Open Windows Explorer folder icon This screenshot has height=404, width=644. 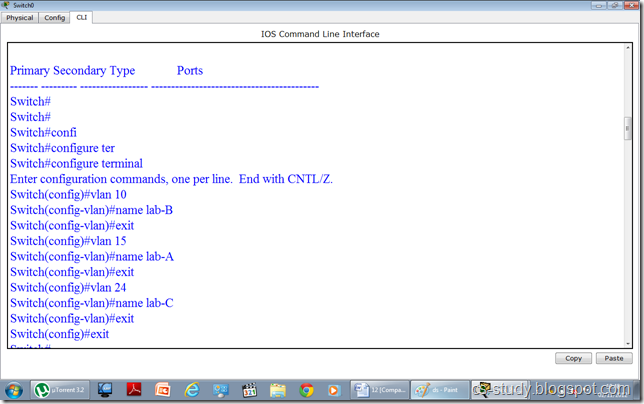pos(278,390)
